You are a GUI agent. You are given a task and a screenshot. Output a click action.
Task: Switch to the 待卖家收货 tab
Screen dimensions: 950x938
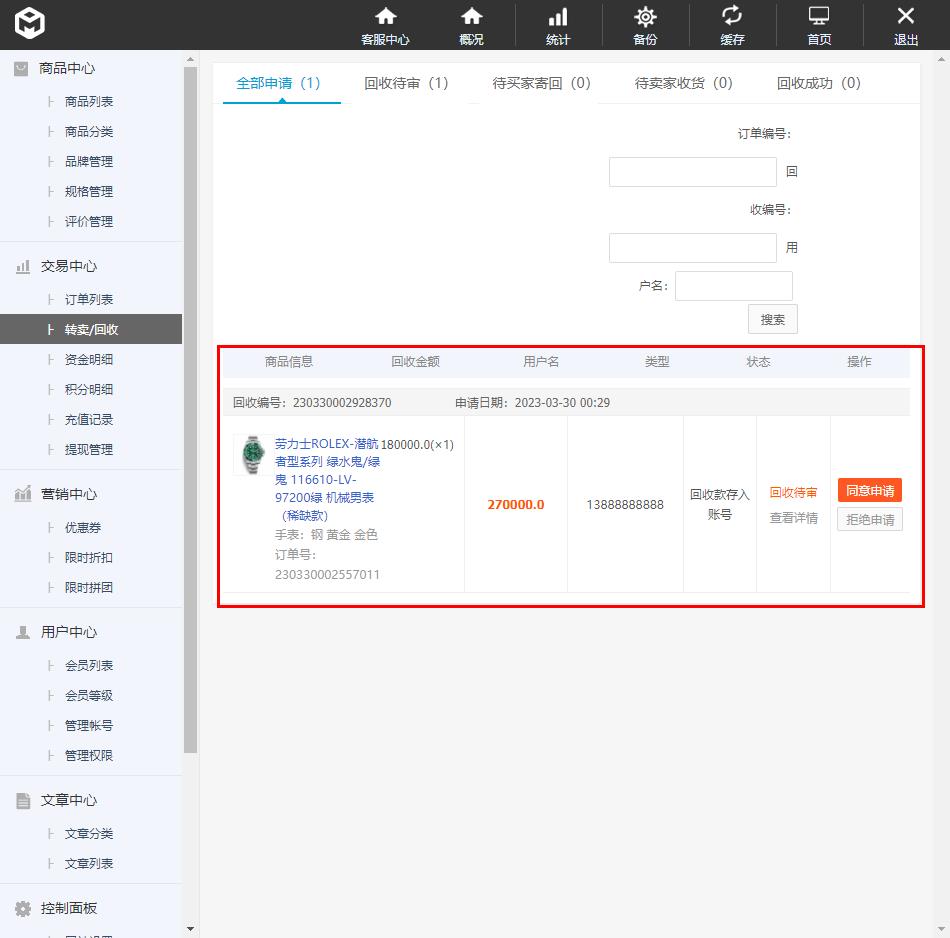pos(683,83)
